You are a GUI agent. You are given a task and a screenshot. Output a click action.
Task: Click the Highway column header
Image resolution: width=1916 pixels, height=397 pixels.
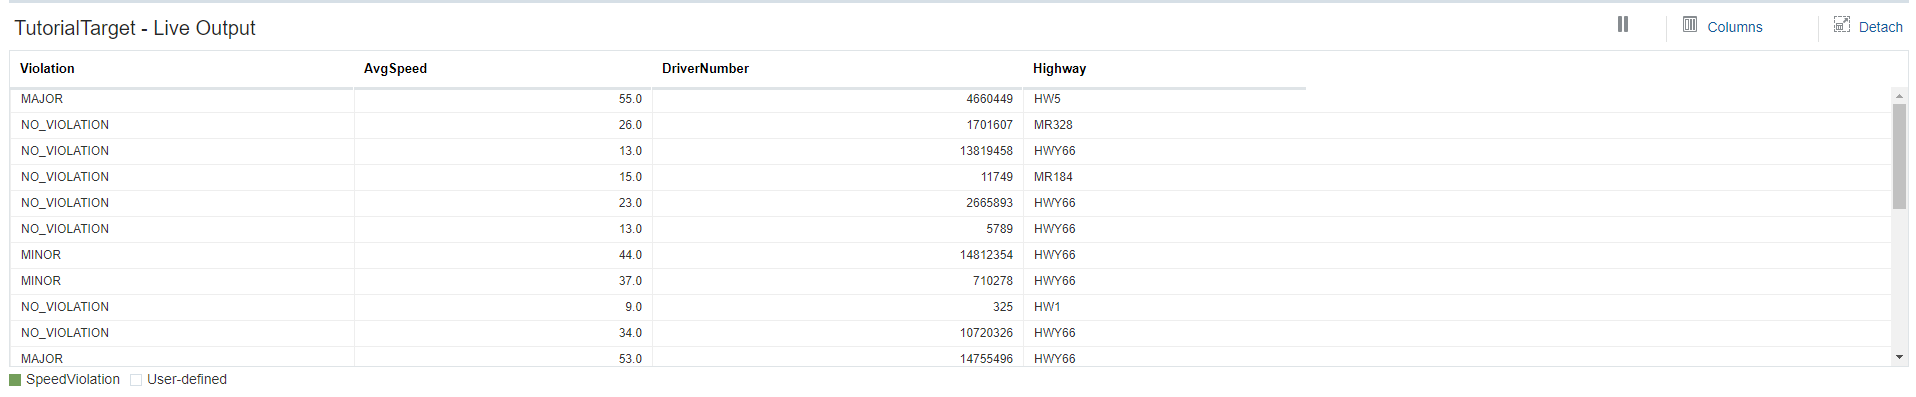(x=1059, y=69)
